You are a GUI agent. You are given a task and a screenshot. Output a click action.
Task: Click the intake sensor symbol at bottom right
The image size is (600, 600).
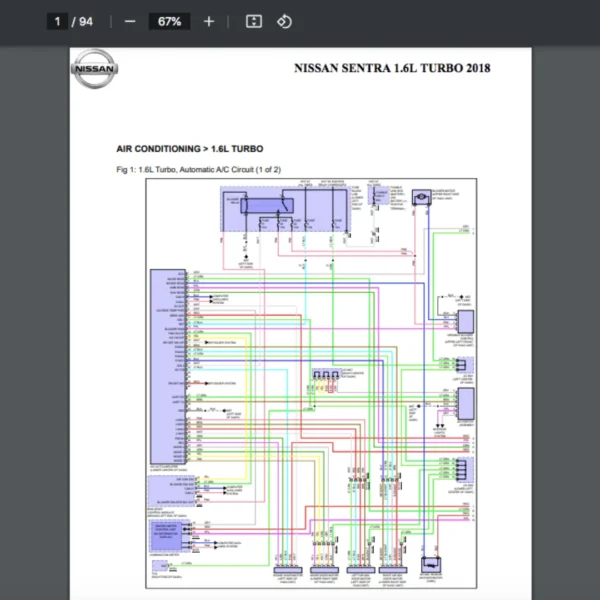(x=432, y=565)
